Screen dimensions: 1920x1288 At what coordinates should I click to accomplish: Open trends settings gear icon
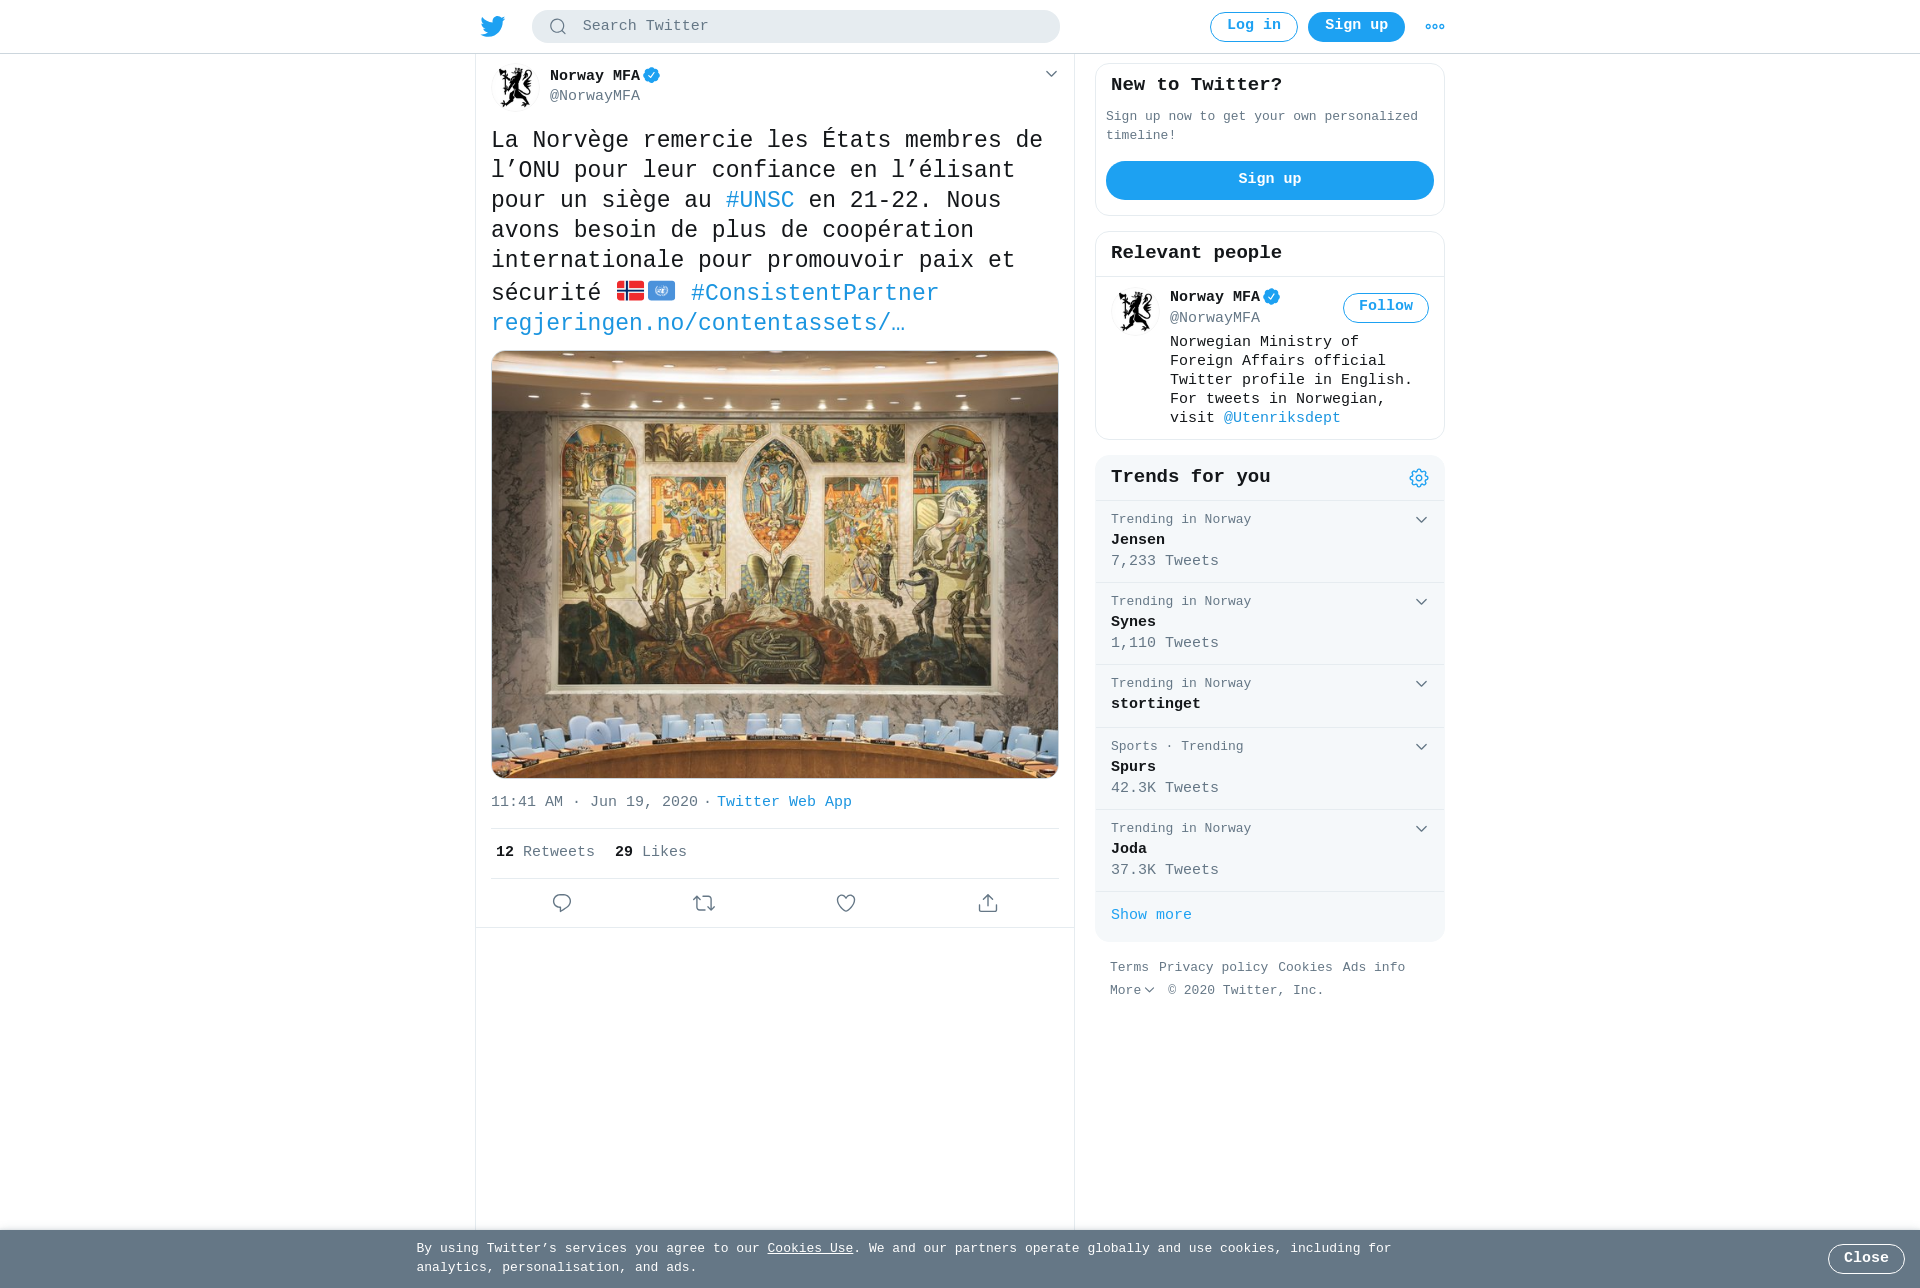(1419, 478)
